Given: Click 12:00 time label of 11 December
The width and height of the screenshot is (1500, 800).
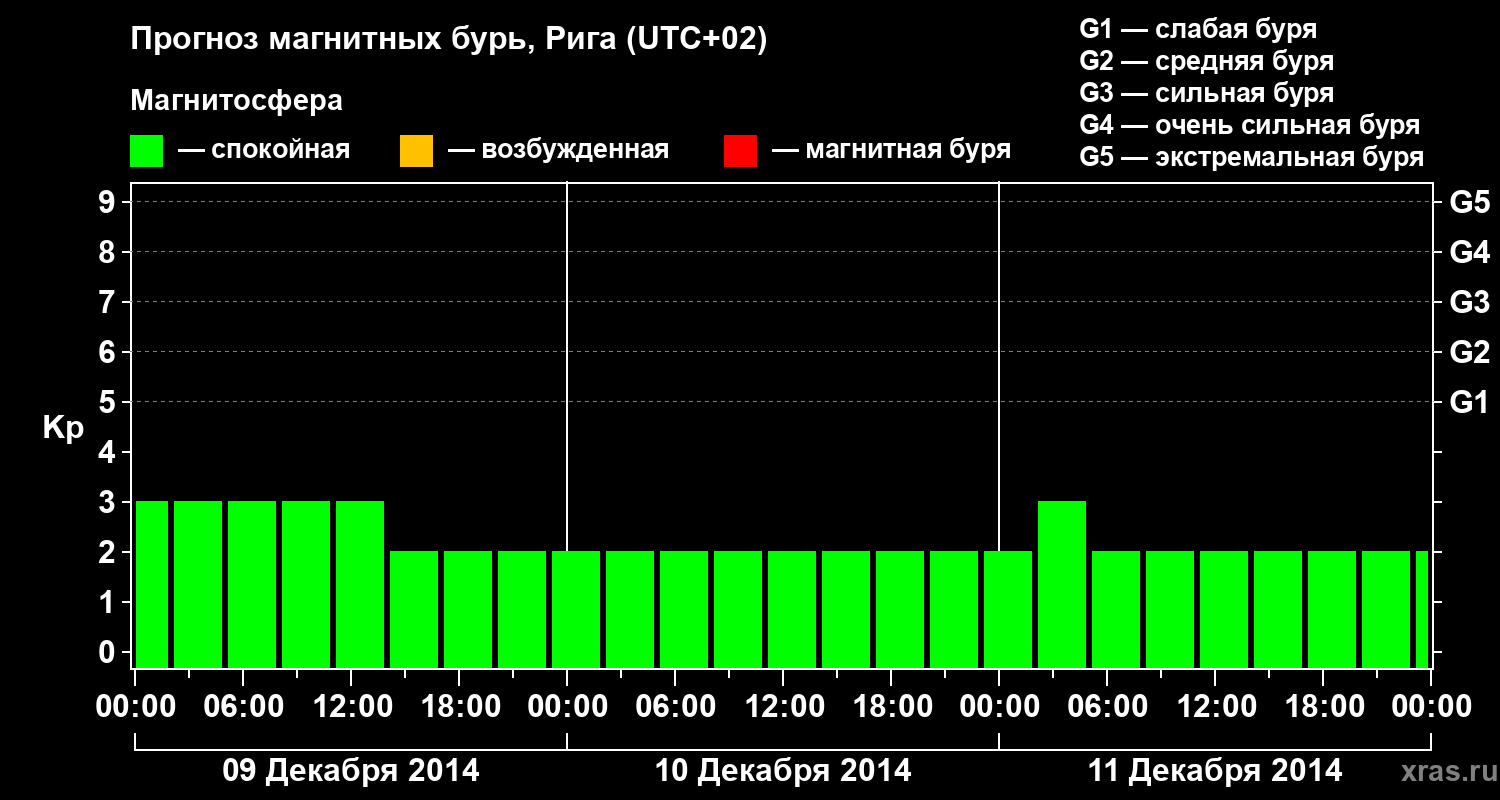Looking at the screenshot, I should click(1215, 707).
